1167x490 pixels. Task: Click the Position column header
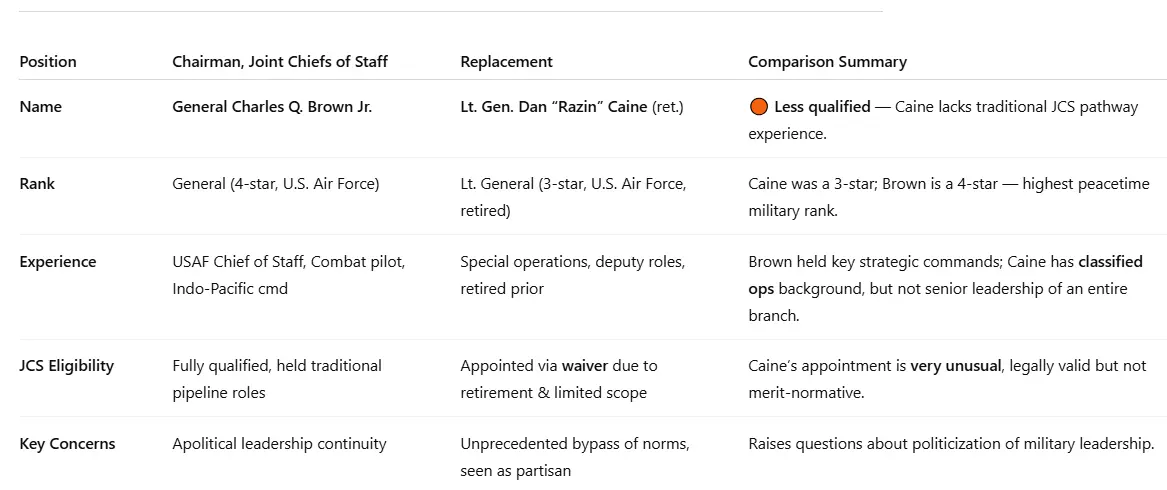coord(48,62)
